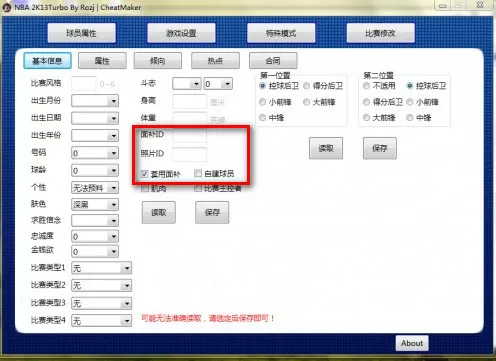Click the 比赛风格 input box
Image resolution: width=496 pixels, height=361 pixels.
pyautogui.click(x=84, y=83)
